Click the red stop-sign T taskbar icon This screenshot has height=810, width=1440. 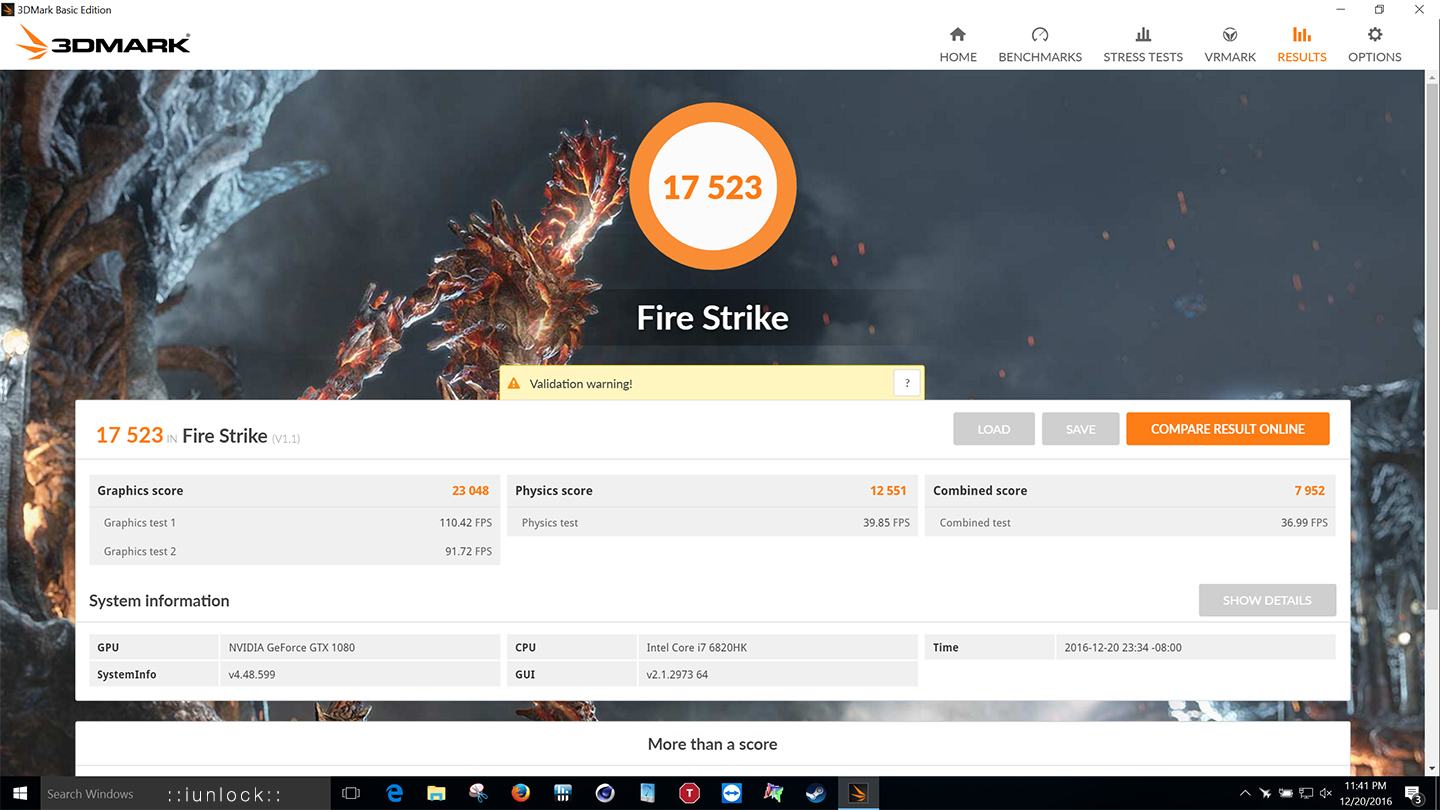point(689,794)
